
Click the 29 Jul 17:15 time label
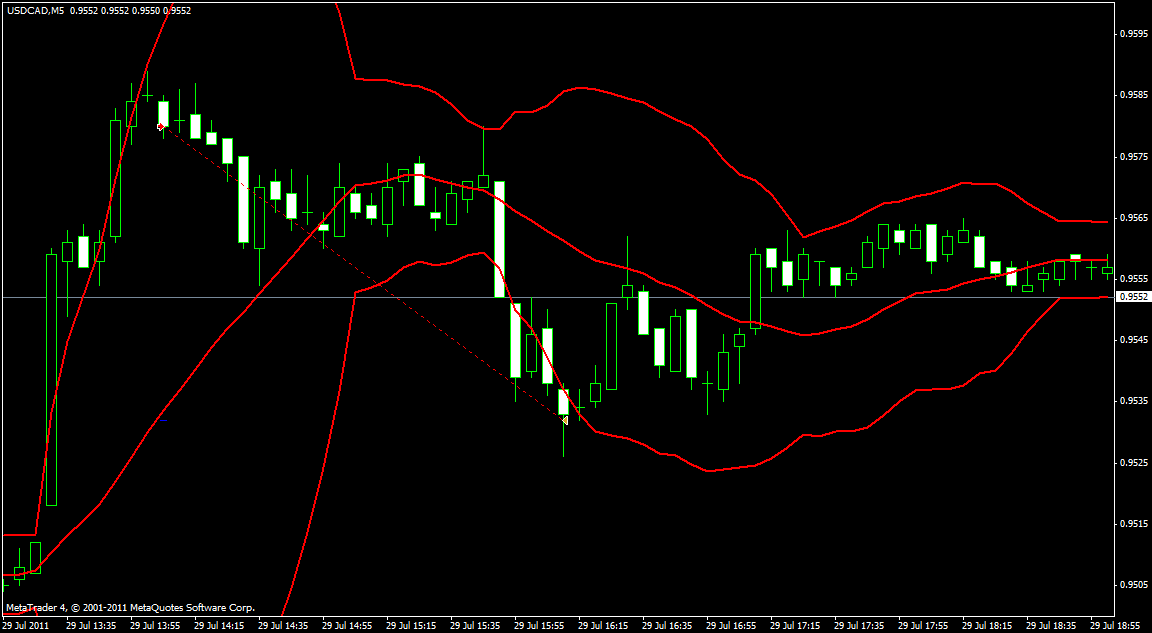tap(796, 626)
